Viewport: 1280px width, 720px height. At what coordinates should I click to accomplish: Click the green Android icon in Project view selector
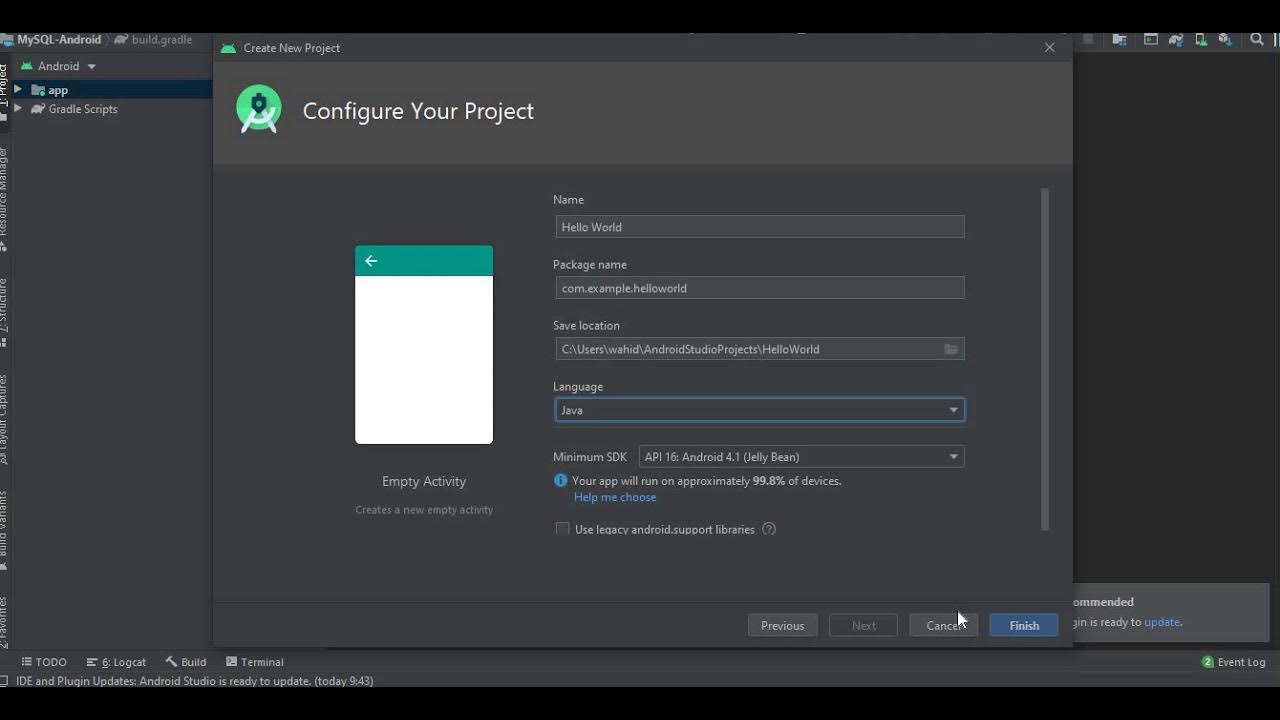point(25,66)
